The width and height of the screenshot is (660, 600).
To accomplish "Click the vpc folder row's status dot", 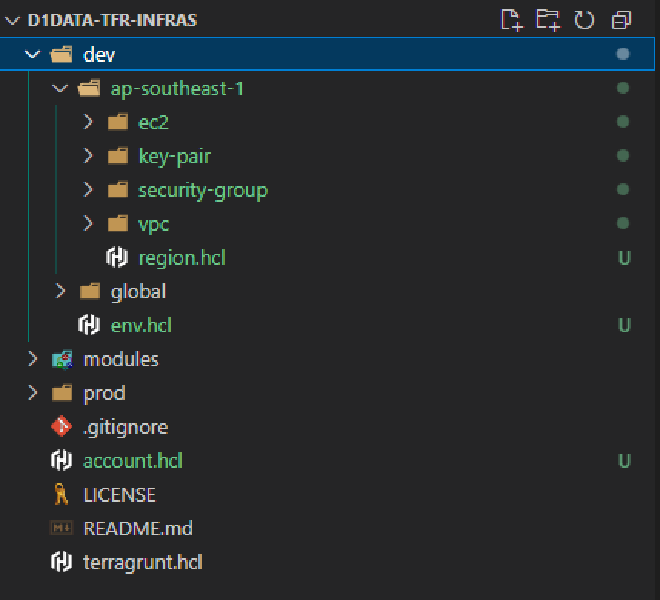I will [623, 223].
